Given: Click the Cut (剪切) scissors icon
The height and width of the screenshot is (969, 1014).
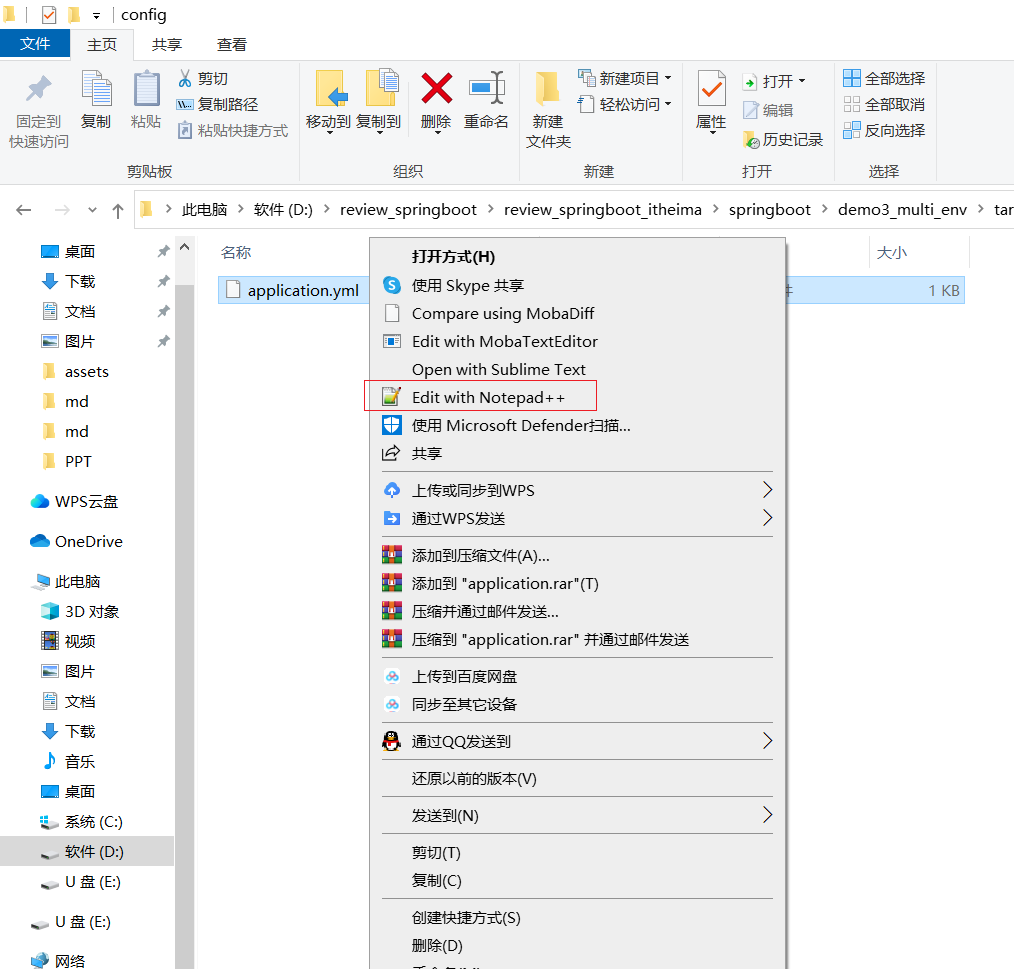Looking at the screenshot, I should pyautogui.click(x=202, y=78).
